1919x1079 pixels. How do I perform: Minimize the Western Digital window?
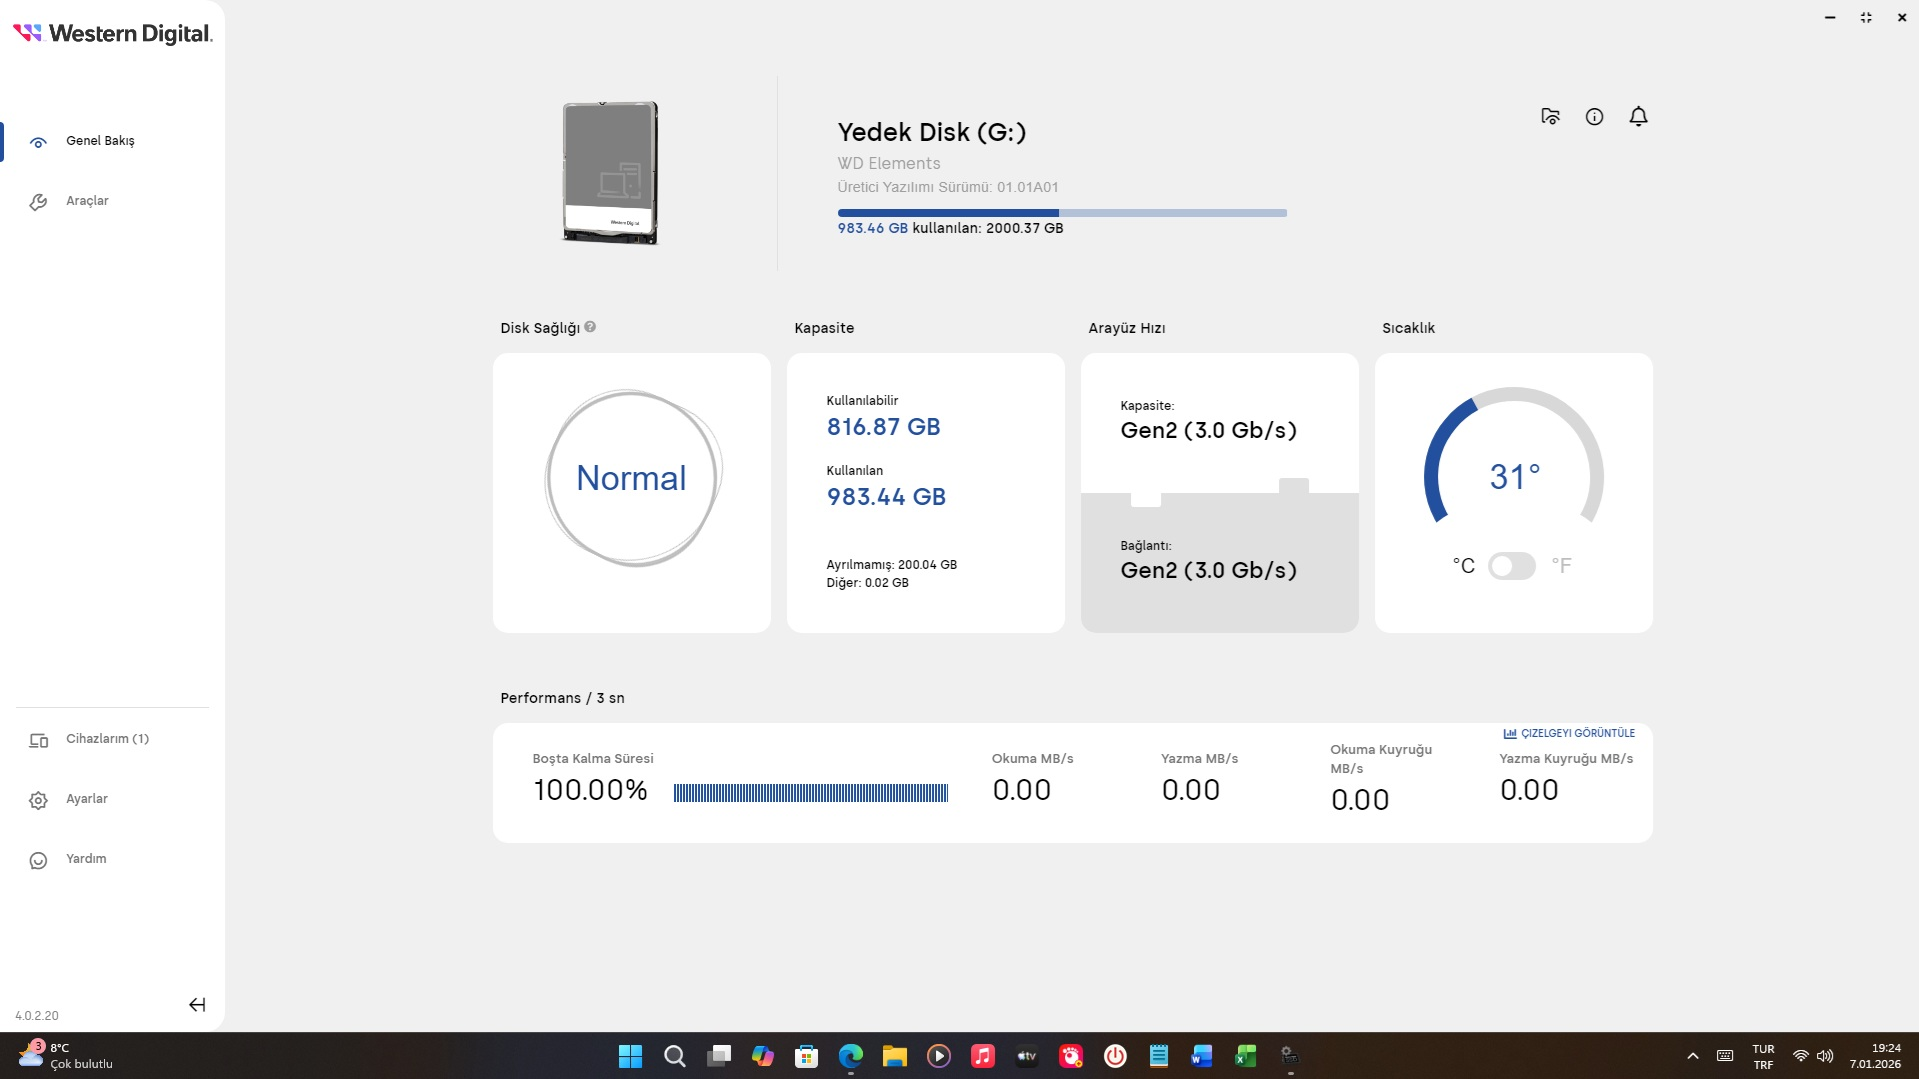coord(1830,17)
